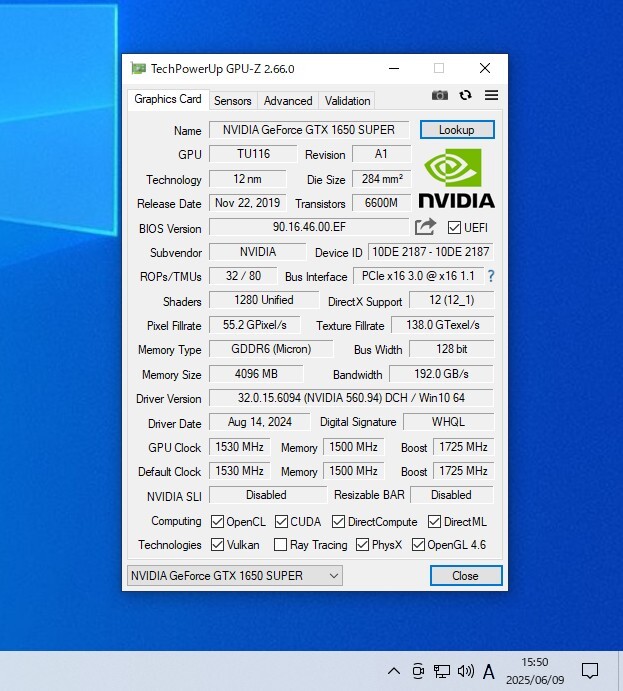Click the Bus Width field 128 bit
The height and width of the screenshot is (691, 623).
pyautogui.click(x=452, y=349)
